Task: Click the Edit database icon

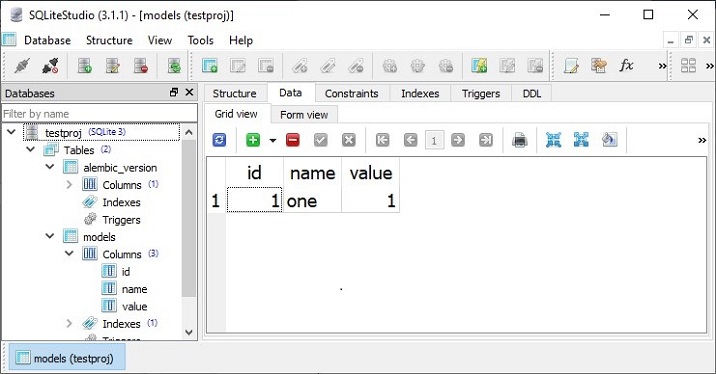Action: (x=112, y=66)
